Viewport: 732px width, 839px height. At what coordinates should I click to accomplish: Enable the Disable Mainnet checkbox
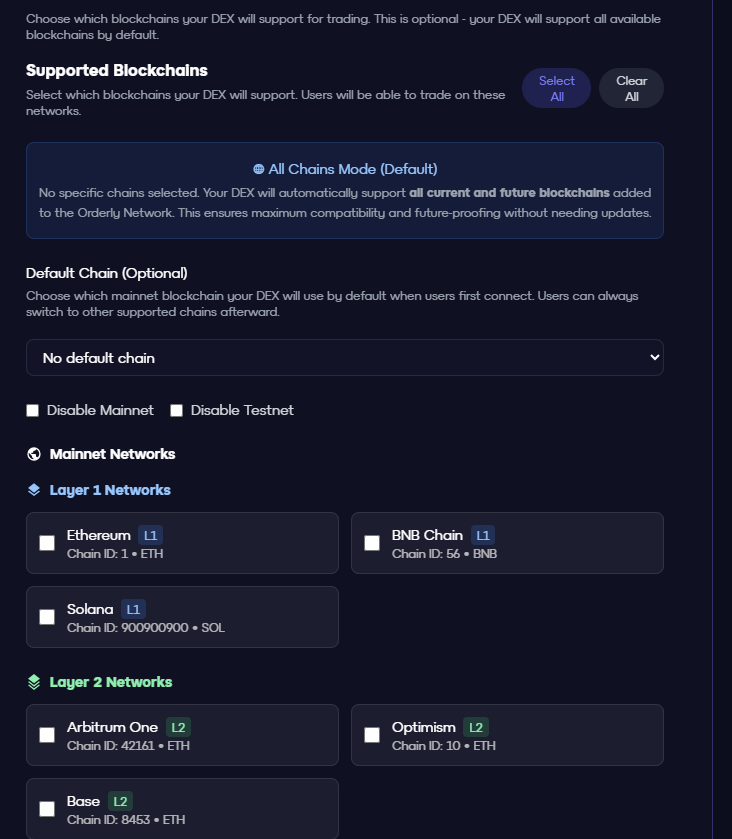tap(33, 410)
